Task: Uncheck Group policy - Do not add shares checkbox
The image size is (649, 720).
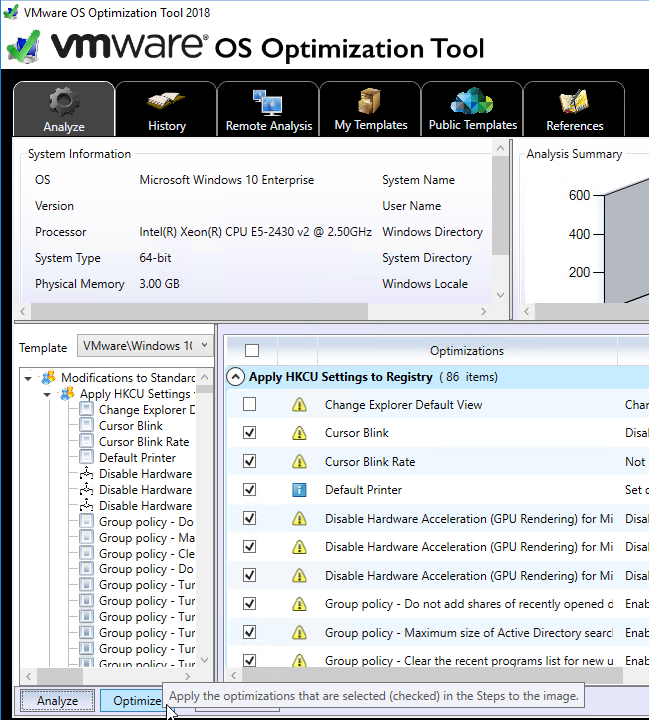Action: click(249, 604)
